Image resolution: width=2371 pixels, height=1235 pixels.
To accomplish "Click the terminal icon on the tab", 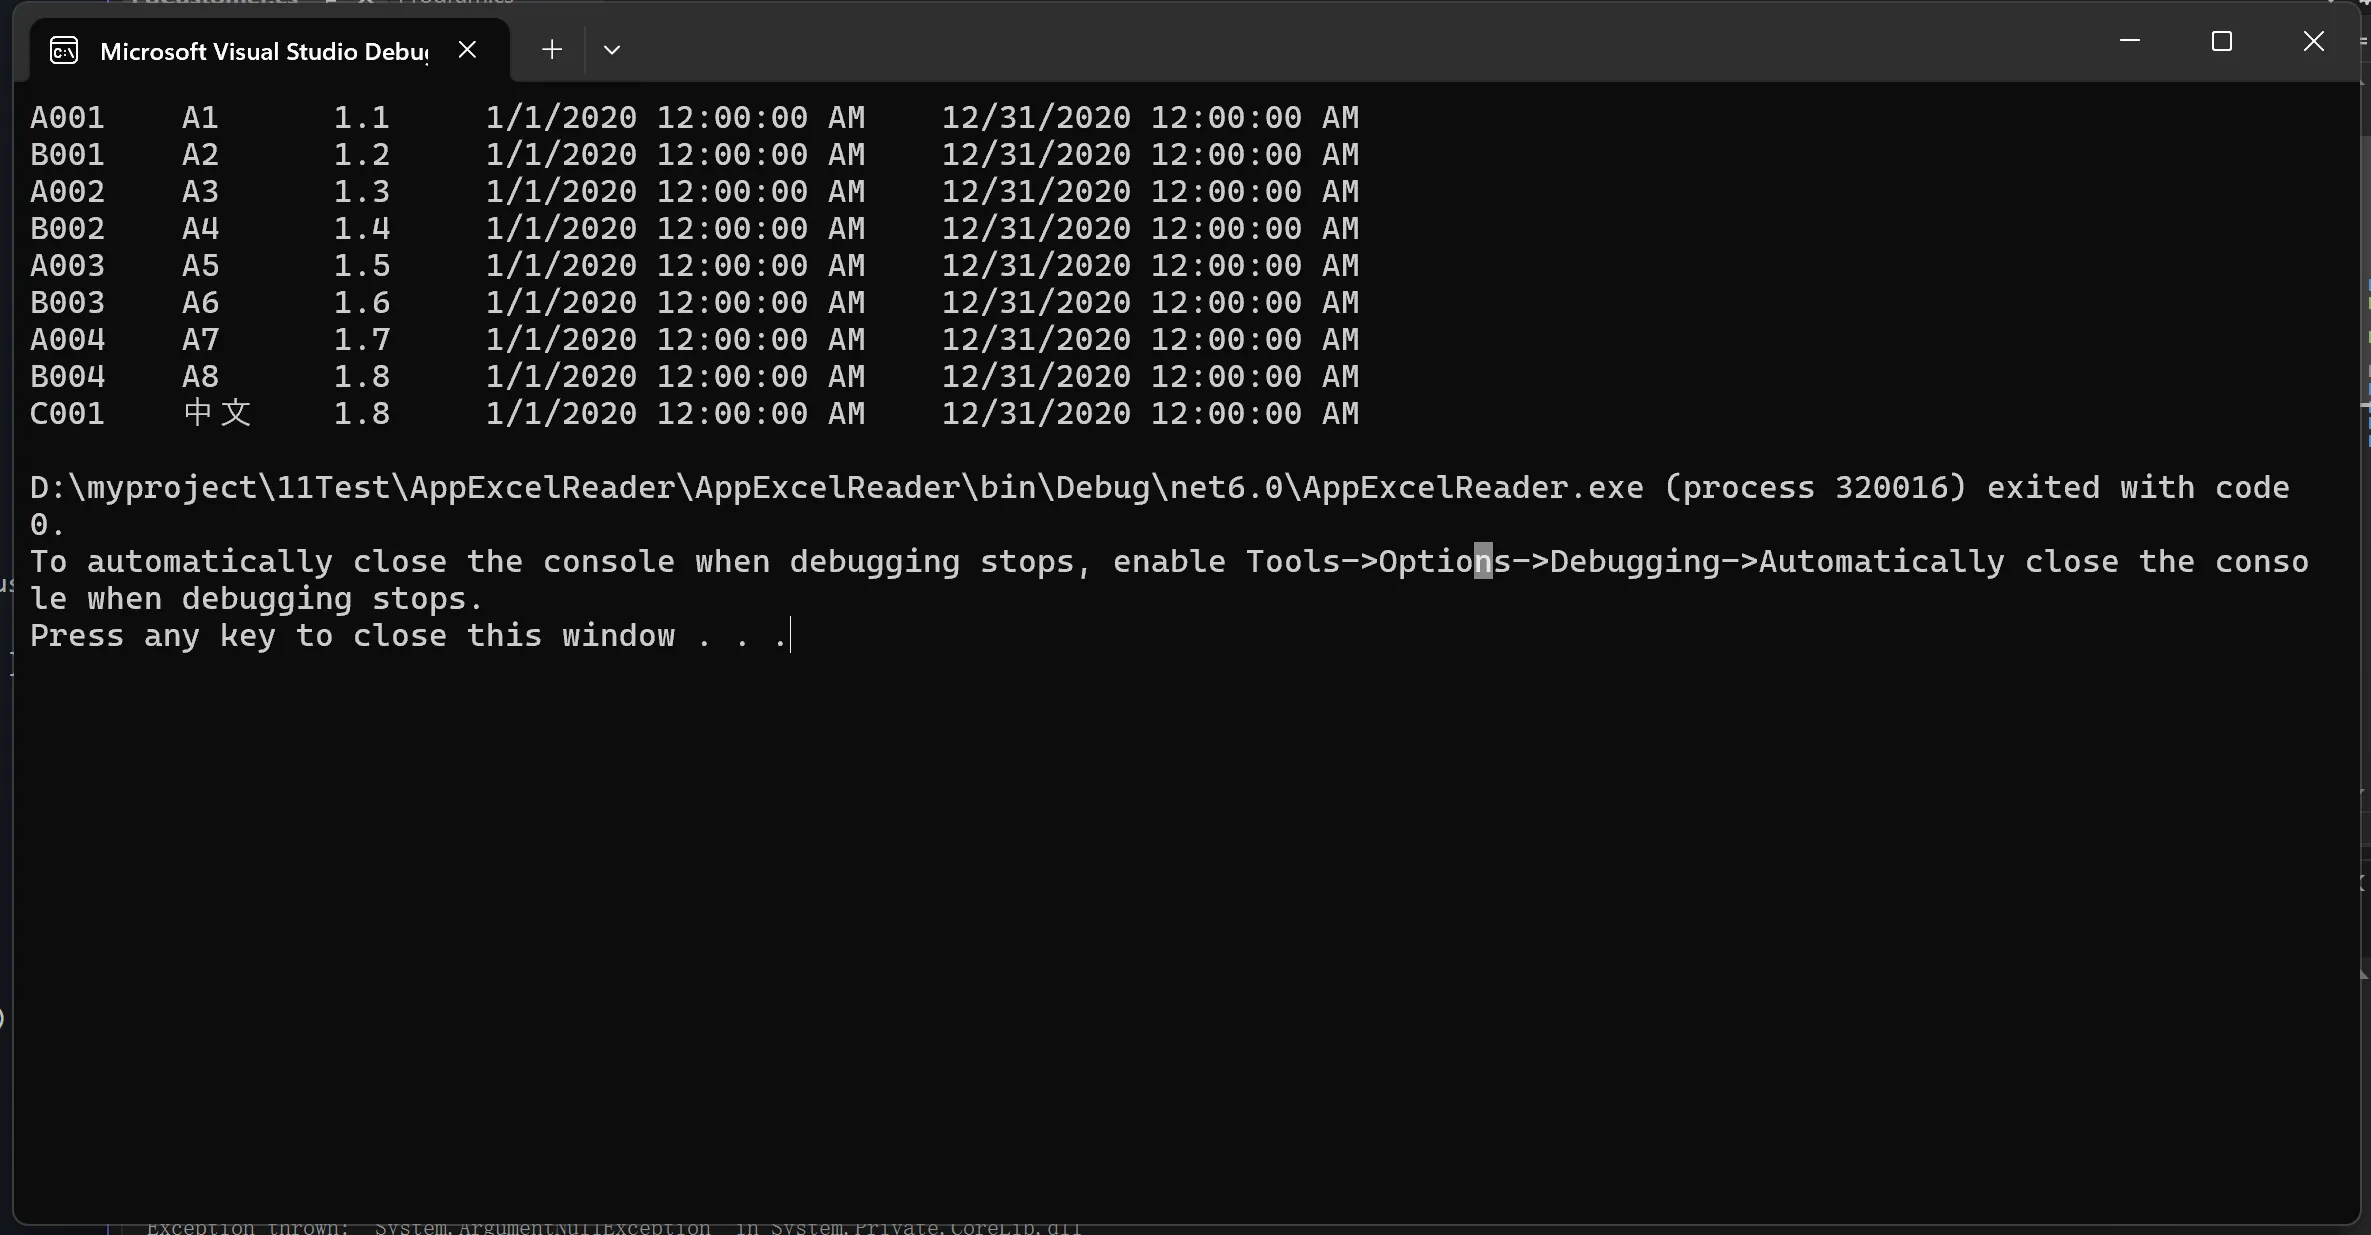I will [64, 51].
